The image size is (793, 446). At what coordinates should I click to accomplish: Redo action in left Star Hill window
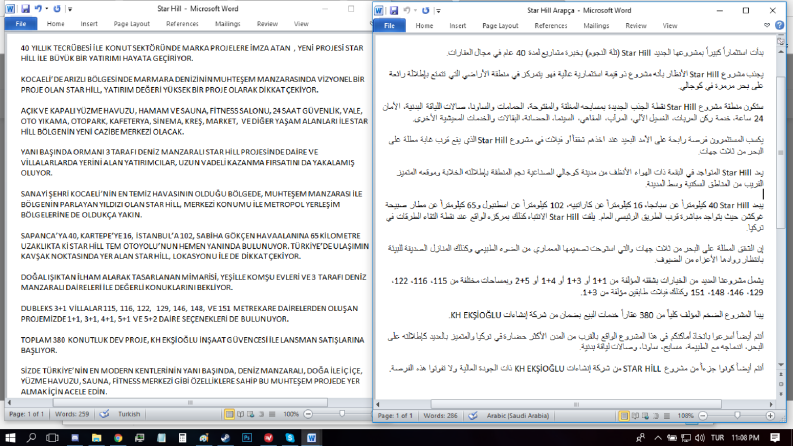[57, 9]
